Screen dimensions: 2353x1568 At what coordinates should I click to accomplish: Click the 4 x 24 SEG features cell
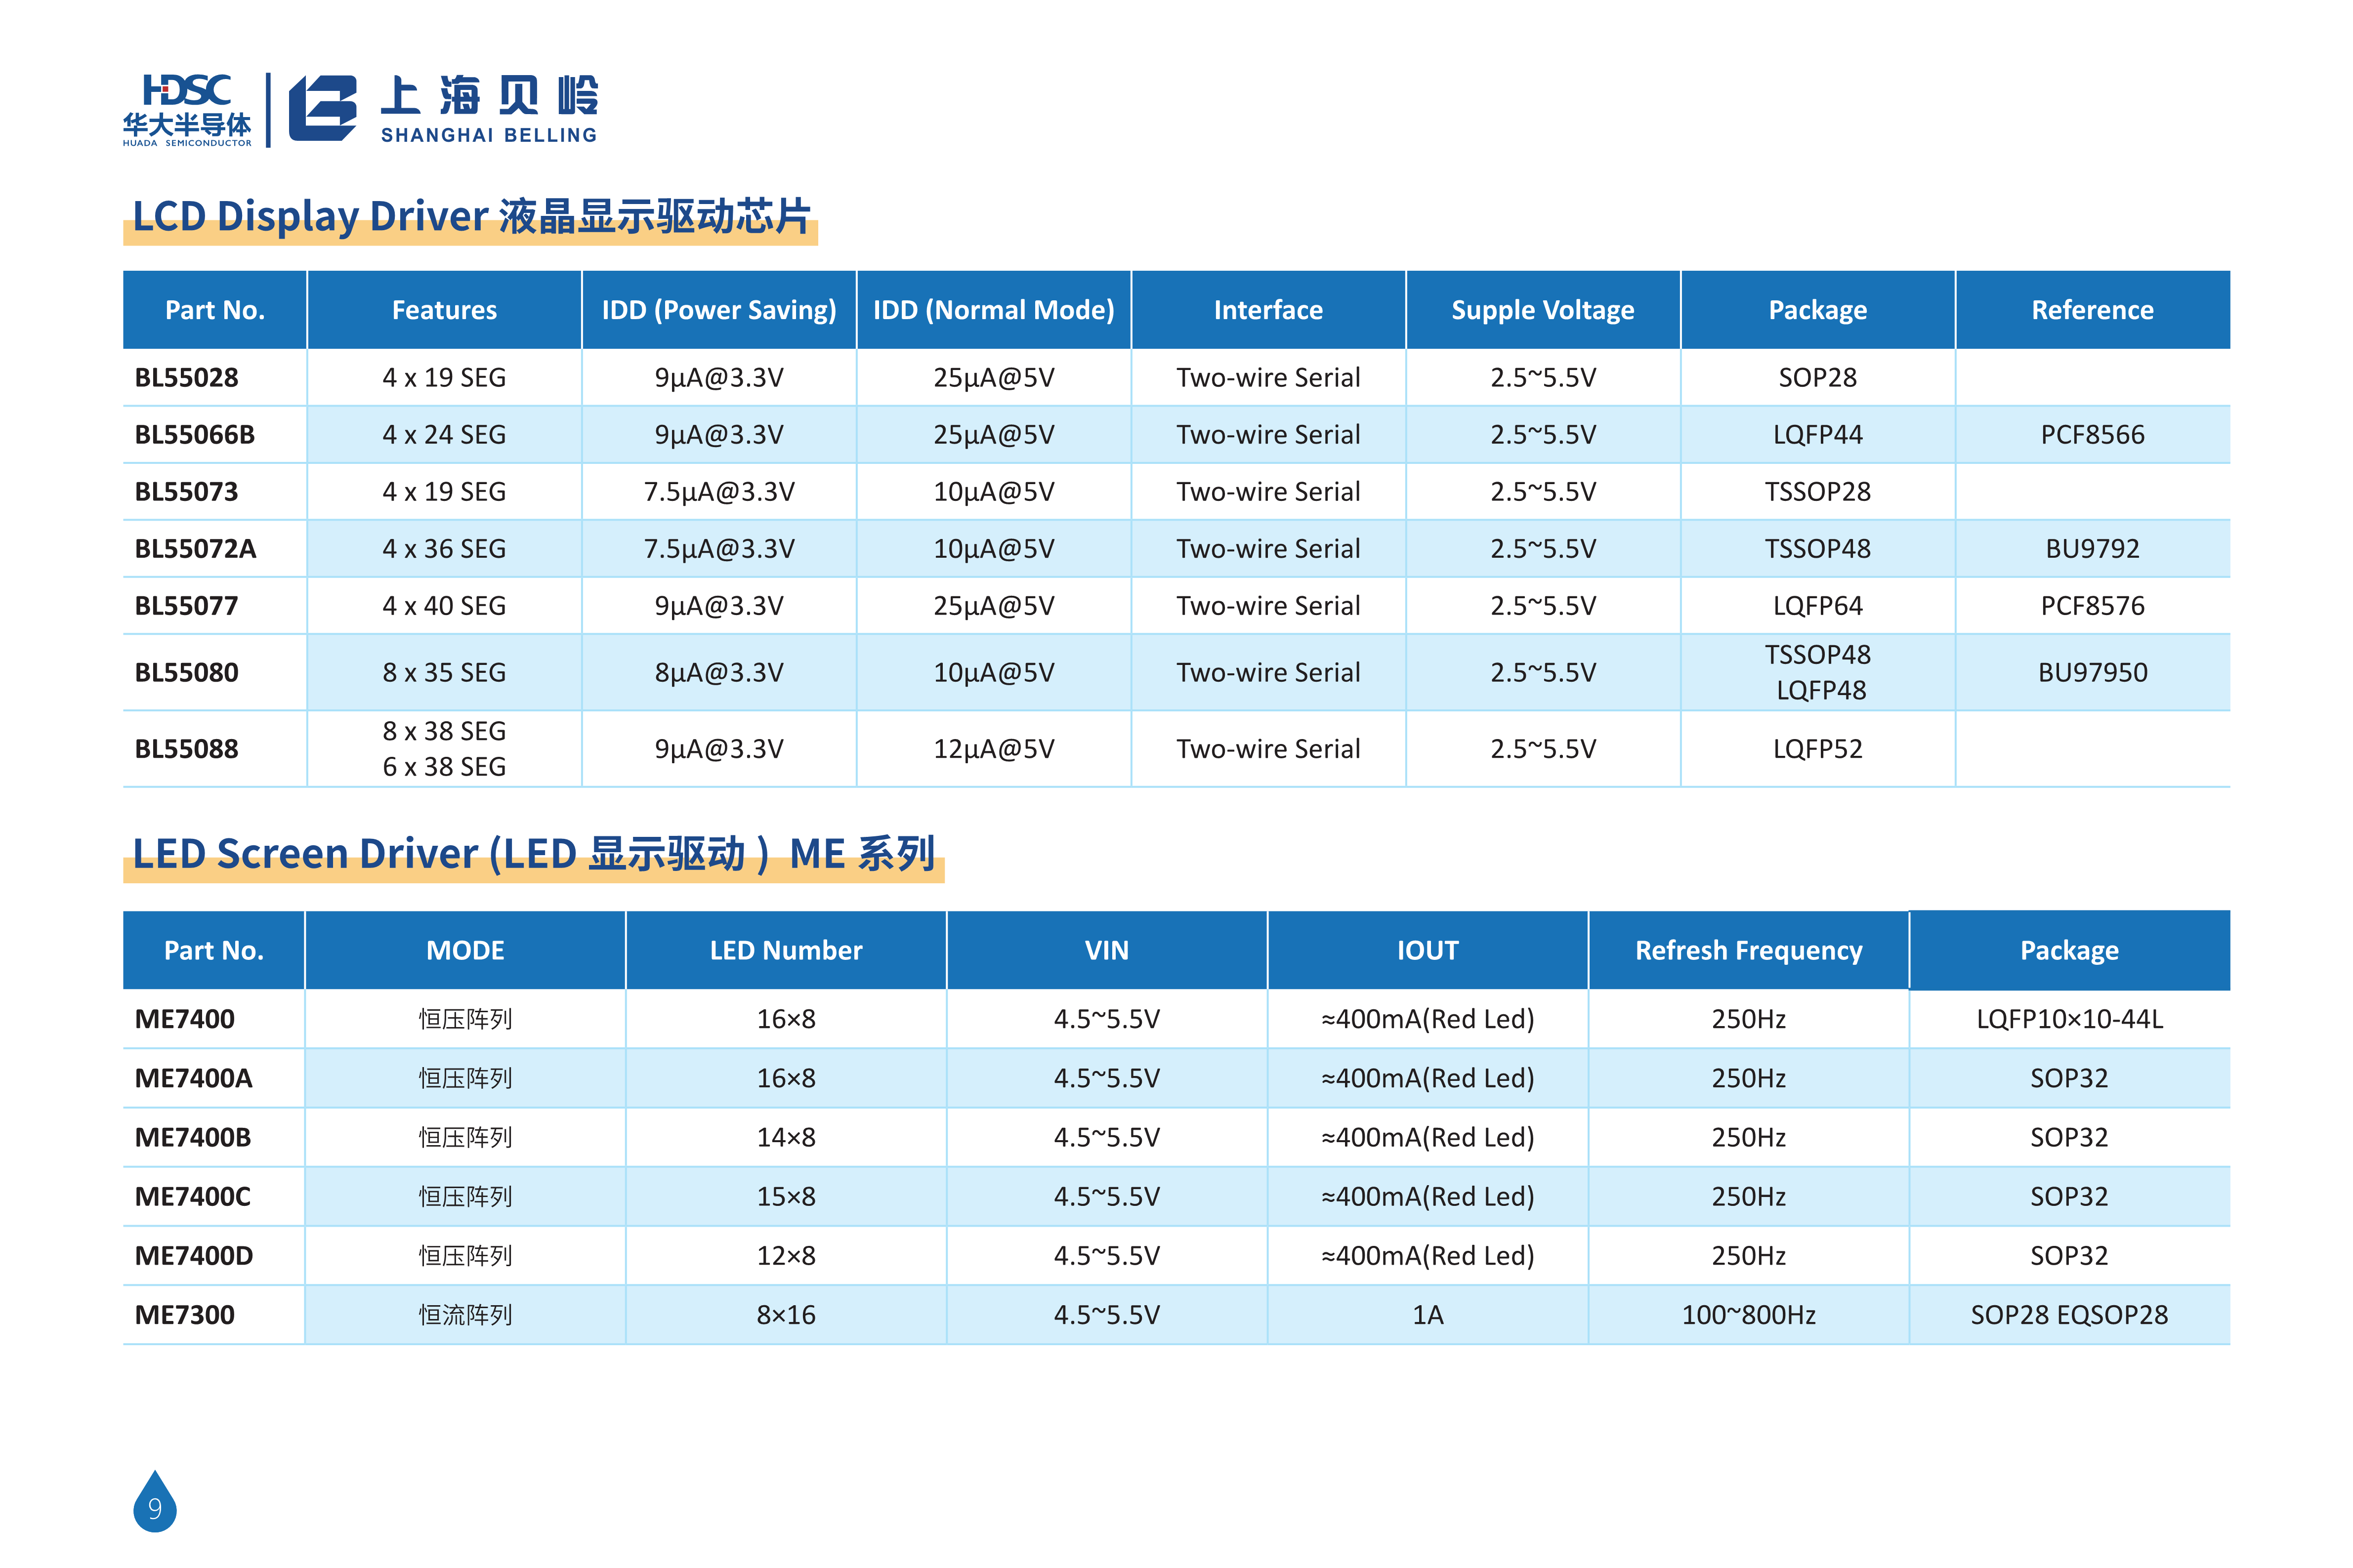(x=444, y=435)
